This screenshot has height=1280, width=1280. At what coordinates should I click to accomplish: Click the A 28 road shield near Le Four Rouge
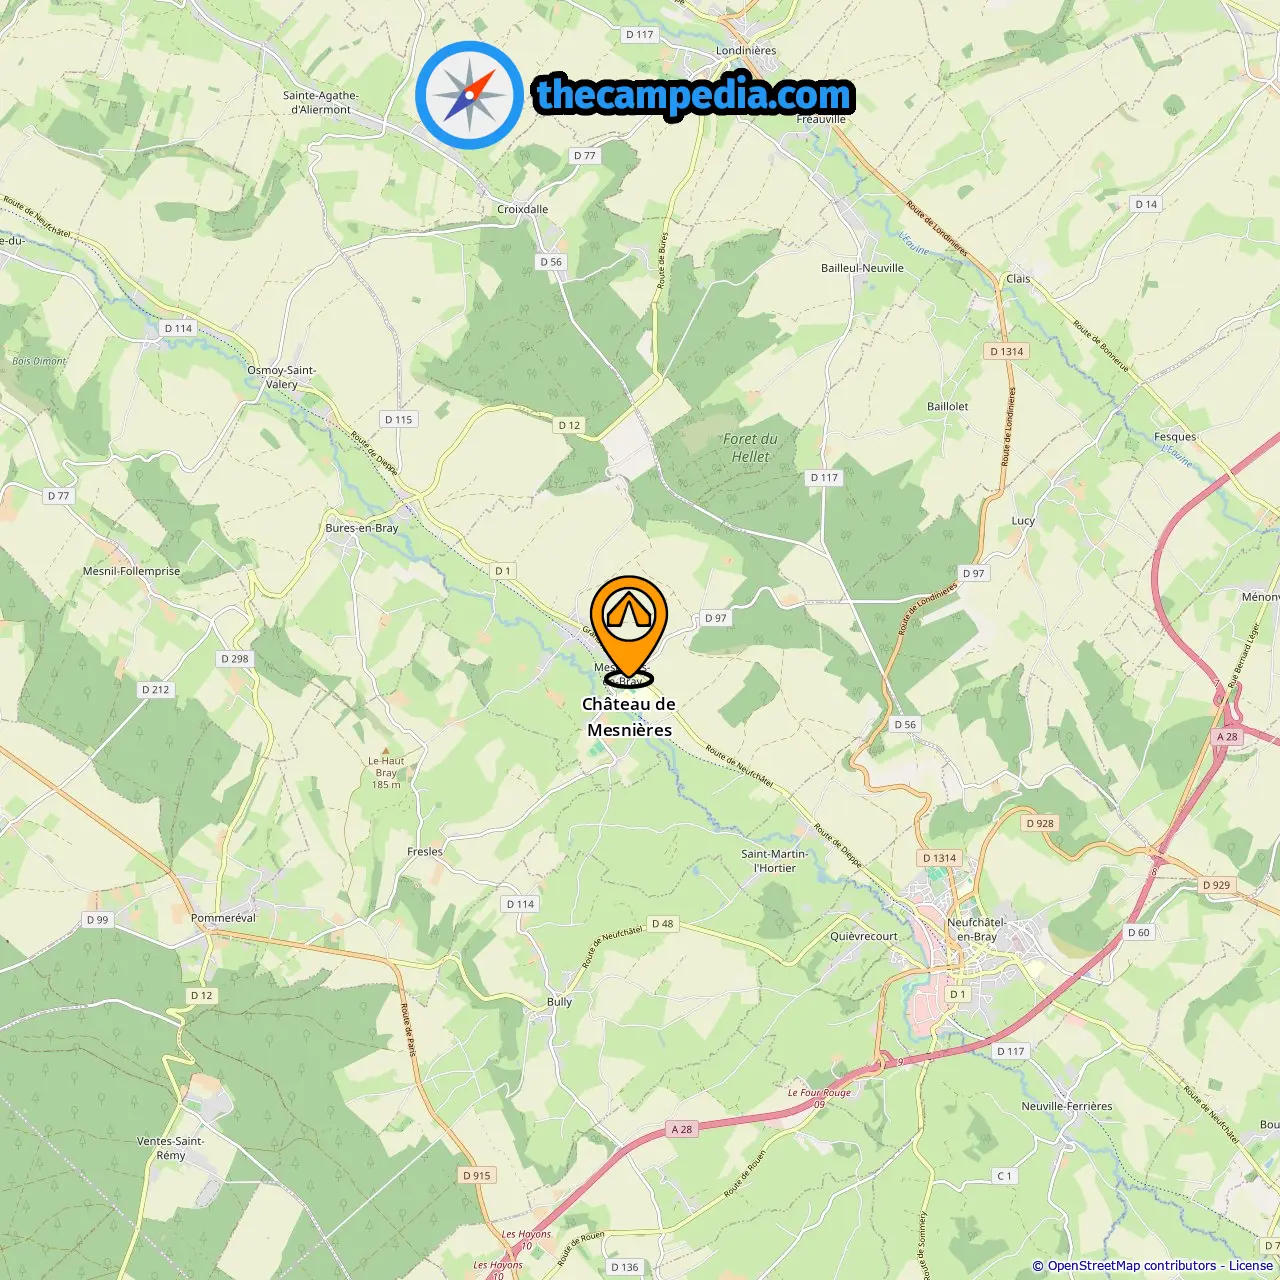pyautogui.click(x=681, y=1129)
